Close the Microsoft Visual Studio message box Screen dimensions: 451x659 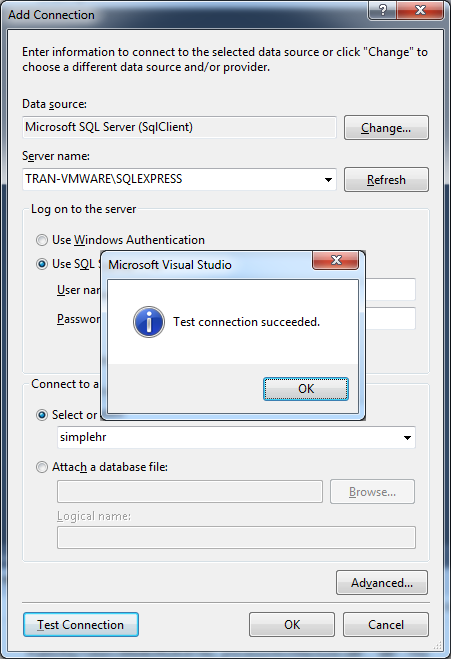[335, 260]
